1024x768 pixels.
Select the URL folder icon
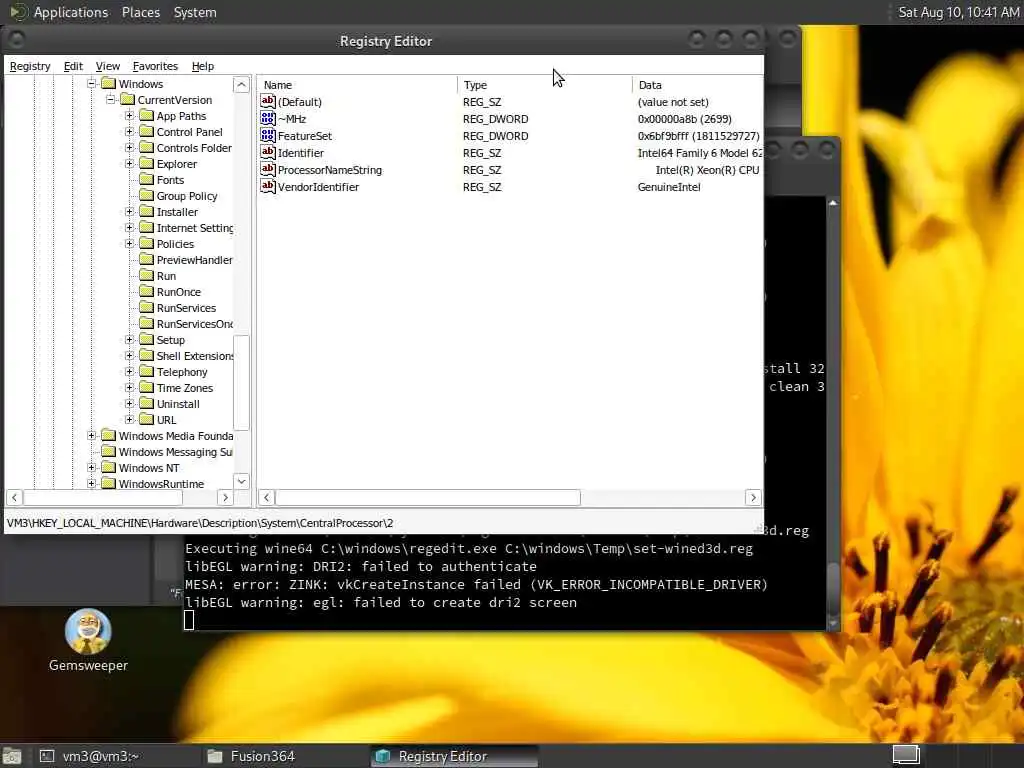click(146, 420)
